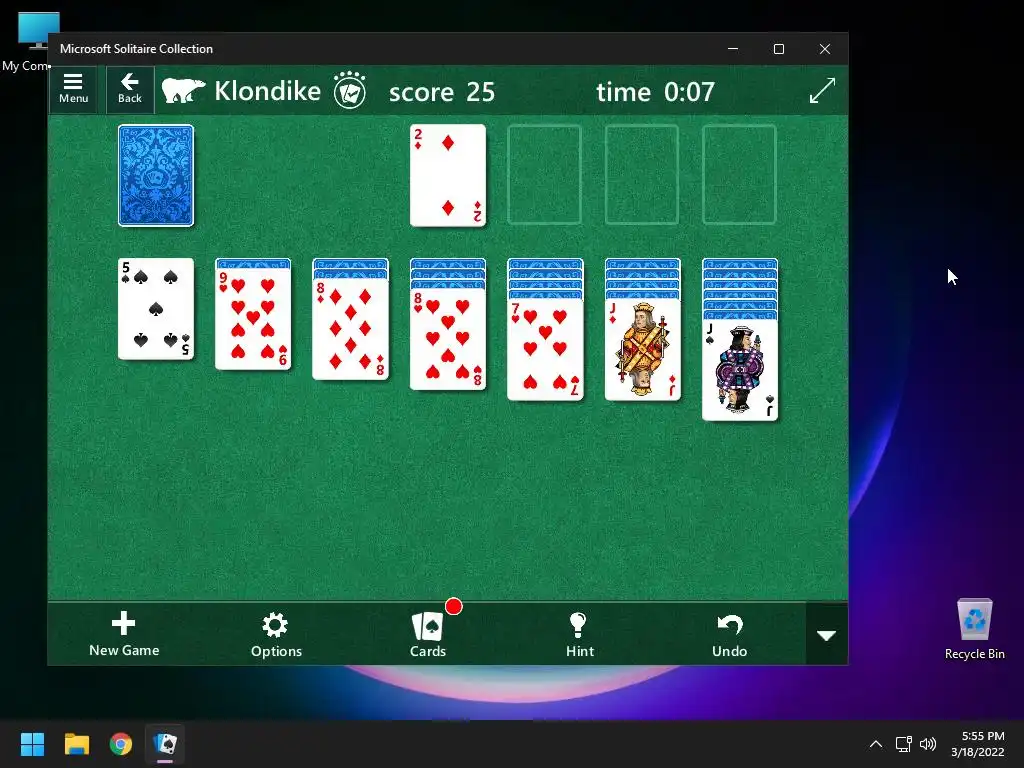Click the Klondike game title
The width and height of the screenshot is (1024, 768).
click(268, 91)
